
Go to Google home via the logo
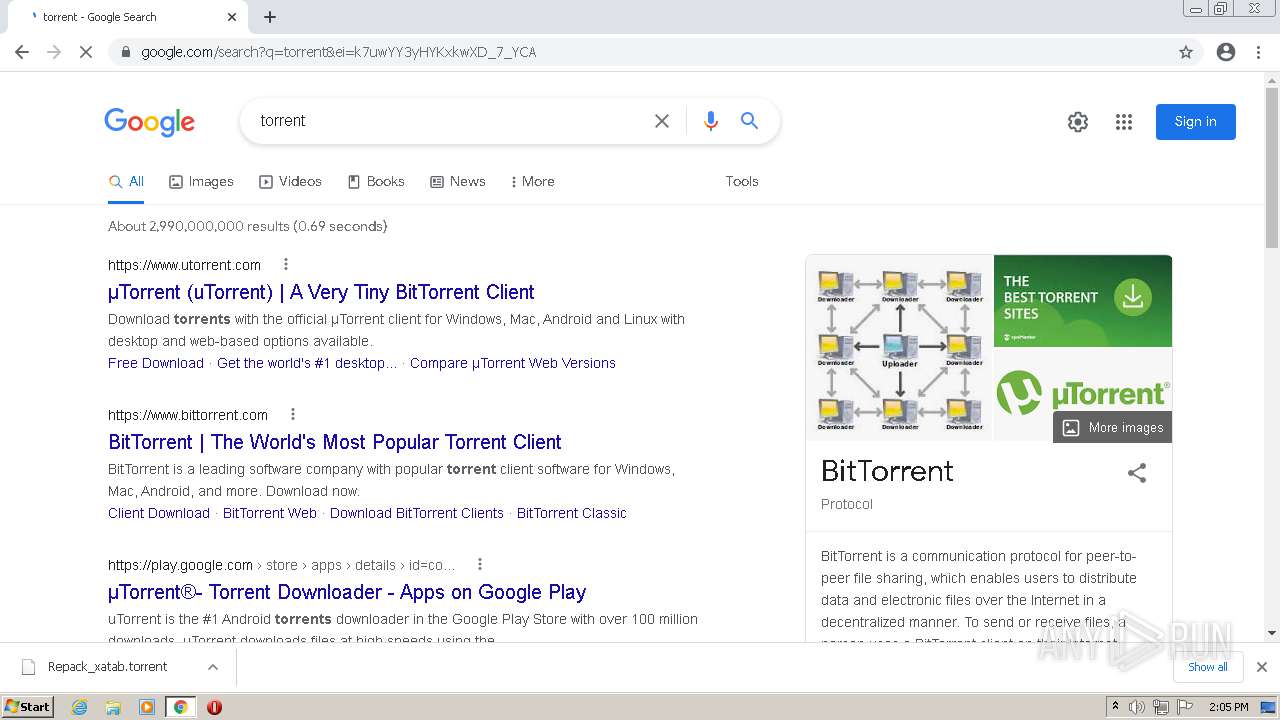pyautogui.click(x=150, y=122)
